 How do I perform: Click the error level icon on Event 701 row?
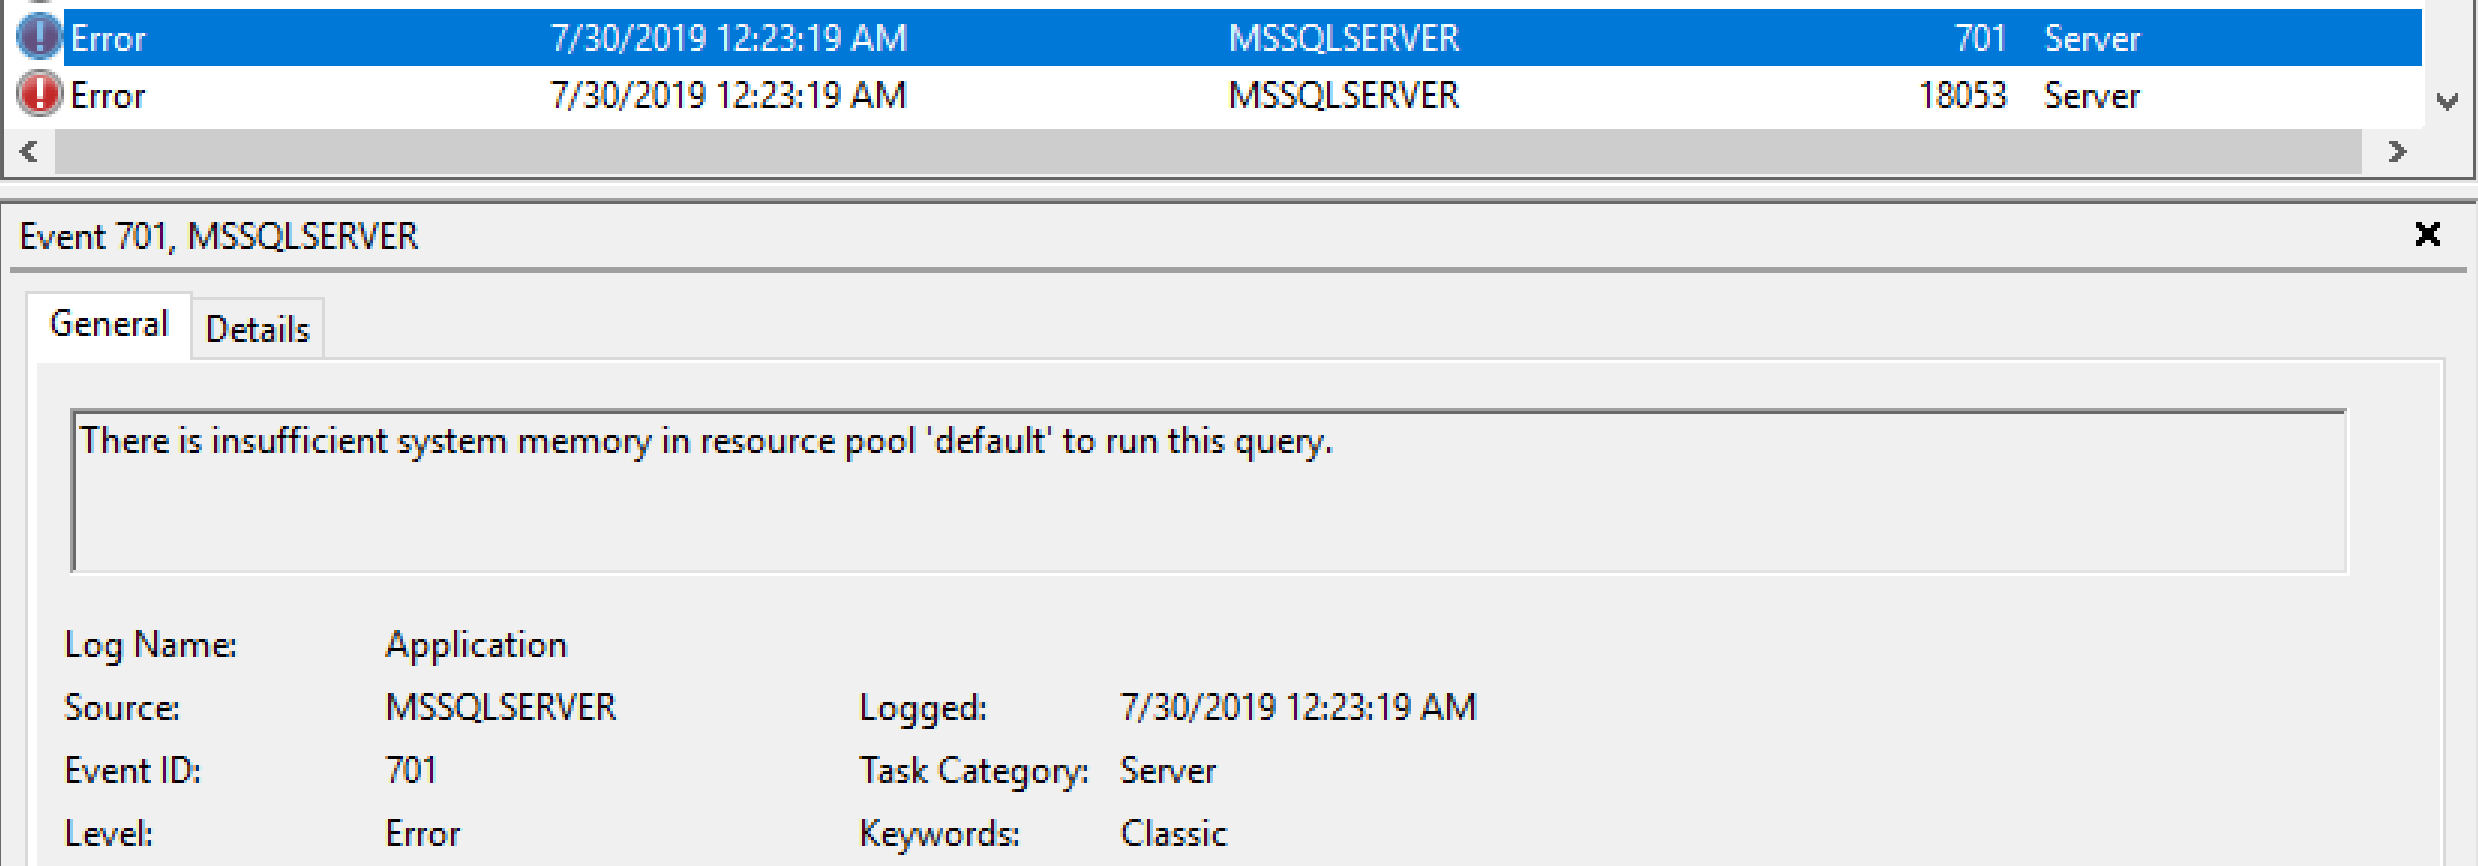point(39,38)
